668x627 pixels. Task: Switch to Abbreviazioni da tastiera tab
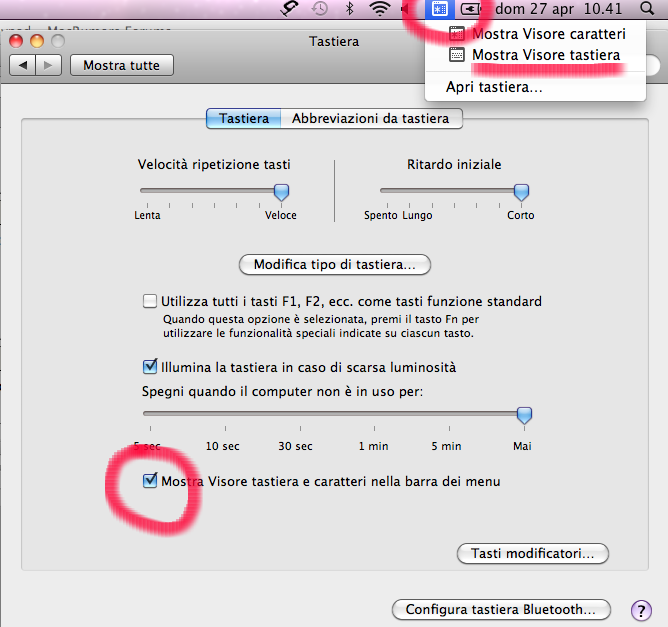(371, 118)
